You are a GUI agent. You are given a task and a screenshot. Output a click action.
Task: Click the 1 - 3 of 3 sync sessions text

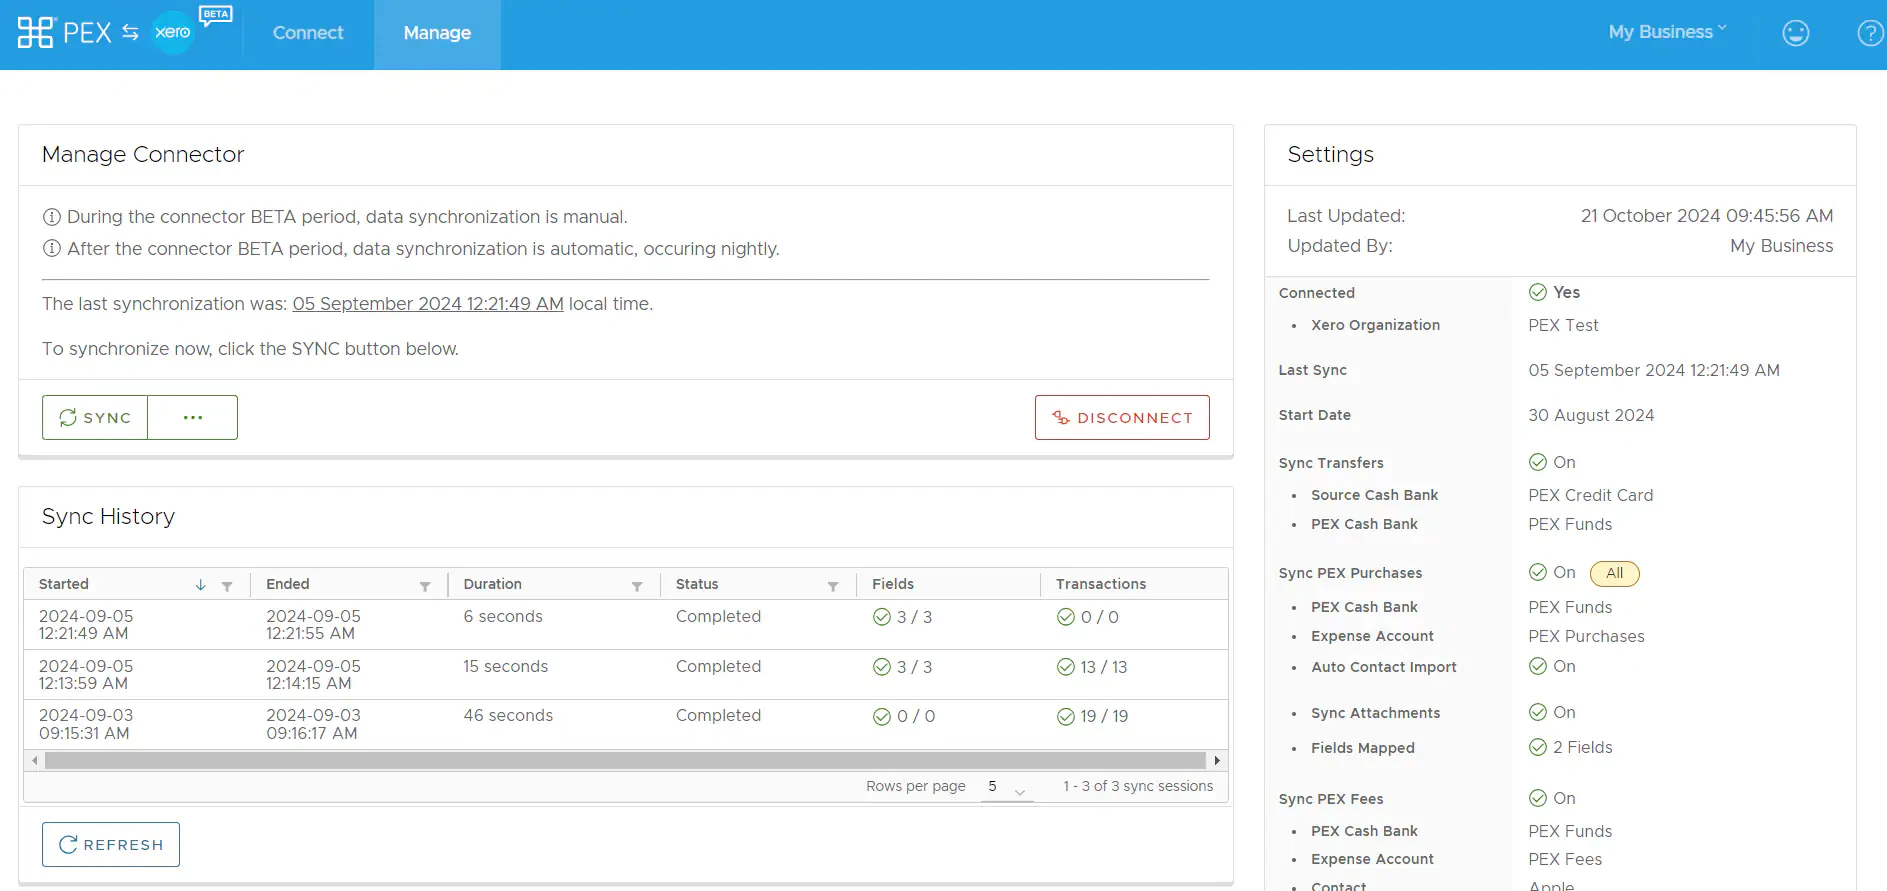click(1138, 786)
